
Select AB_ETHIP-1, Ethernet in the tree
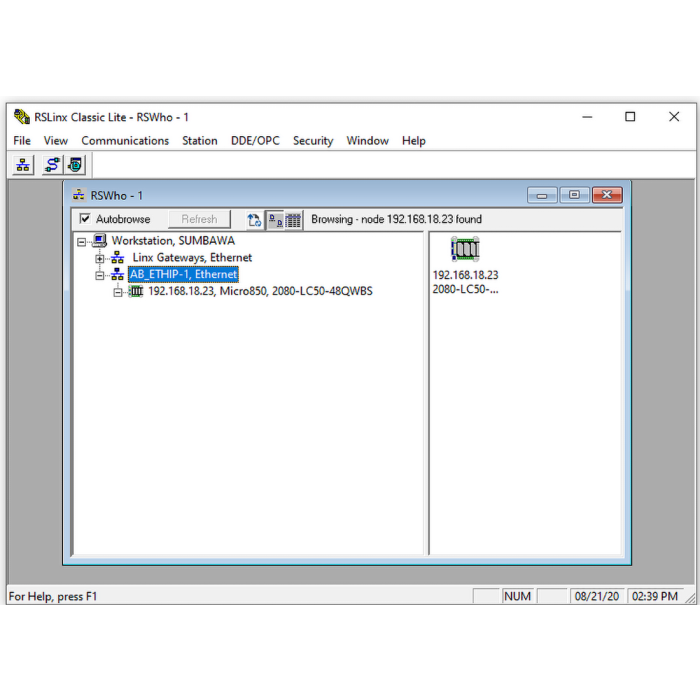click(x=183, y=275)
